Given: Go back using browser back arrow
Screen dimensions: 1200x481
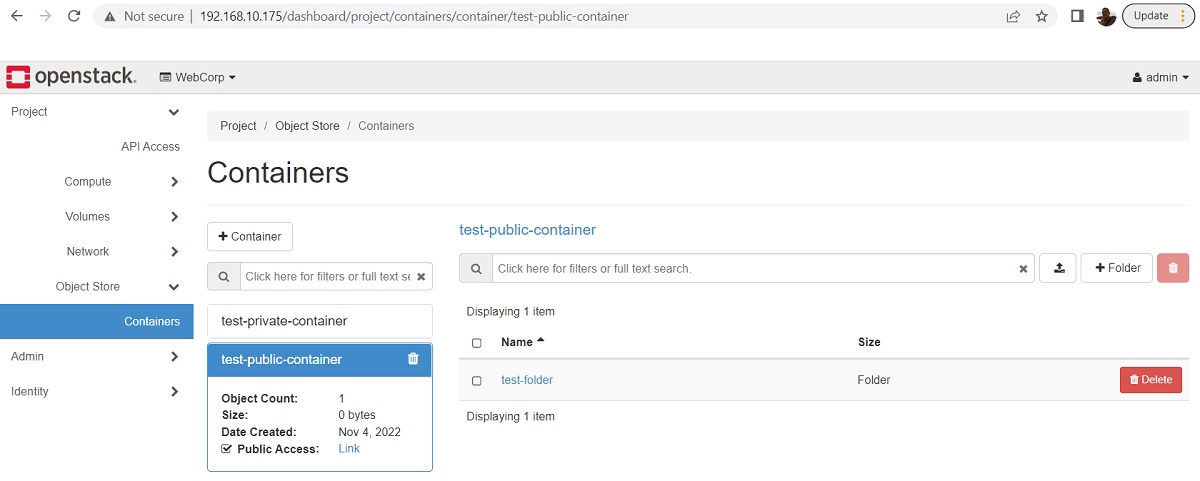Looking at the screenshot, I should pyautogui.click(x=17, y=16).
